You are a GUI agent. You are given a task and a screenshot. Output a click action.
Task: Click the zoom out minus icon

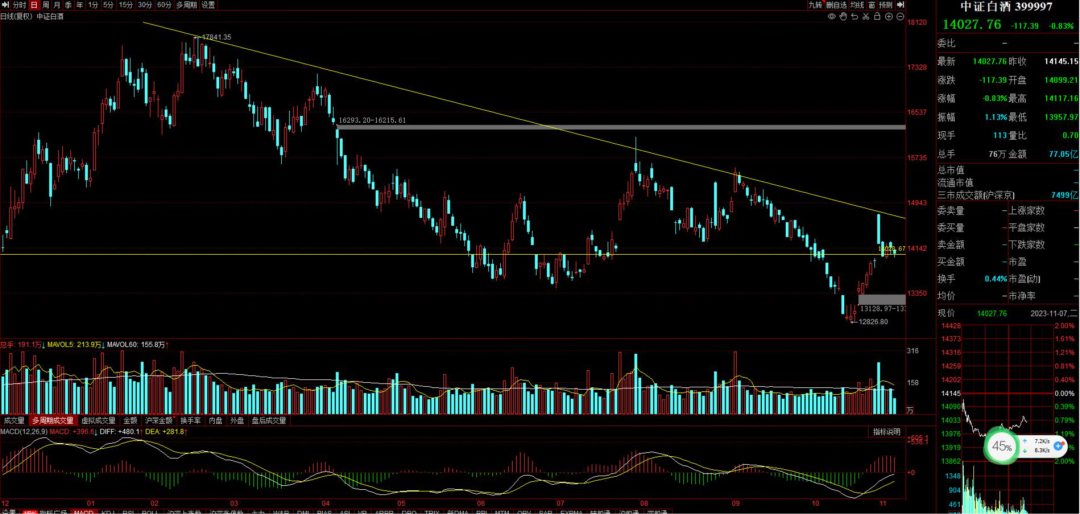pos(900,17)
